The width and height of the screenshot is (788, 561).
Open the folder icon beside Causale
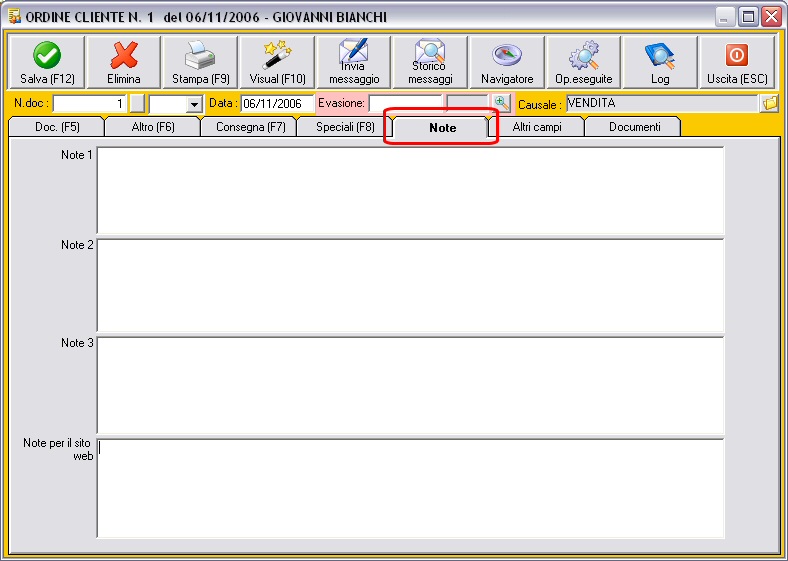pos(769,104)
